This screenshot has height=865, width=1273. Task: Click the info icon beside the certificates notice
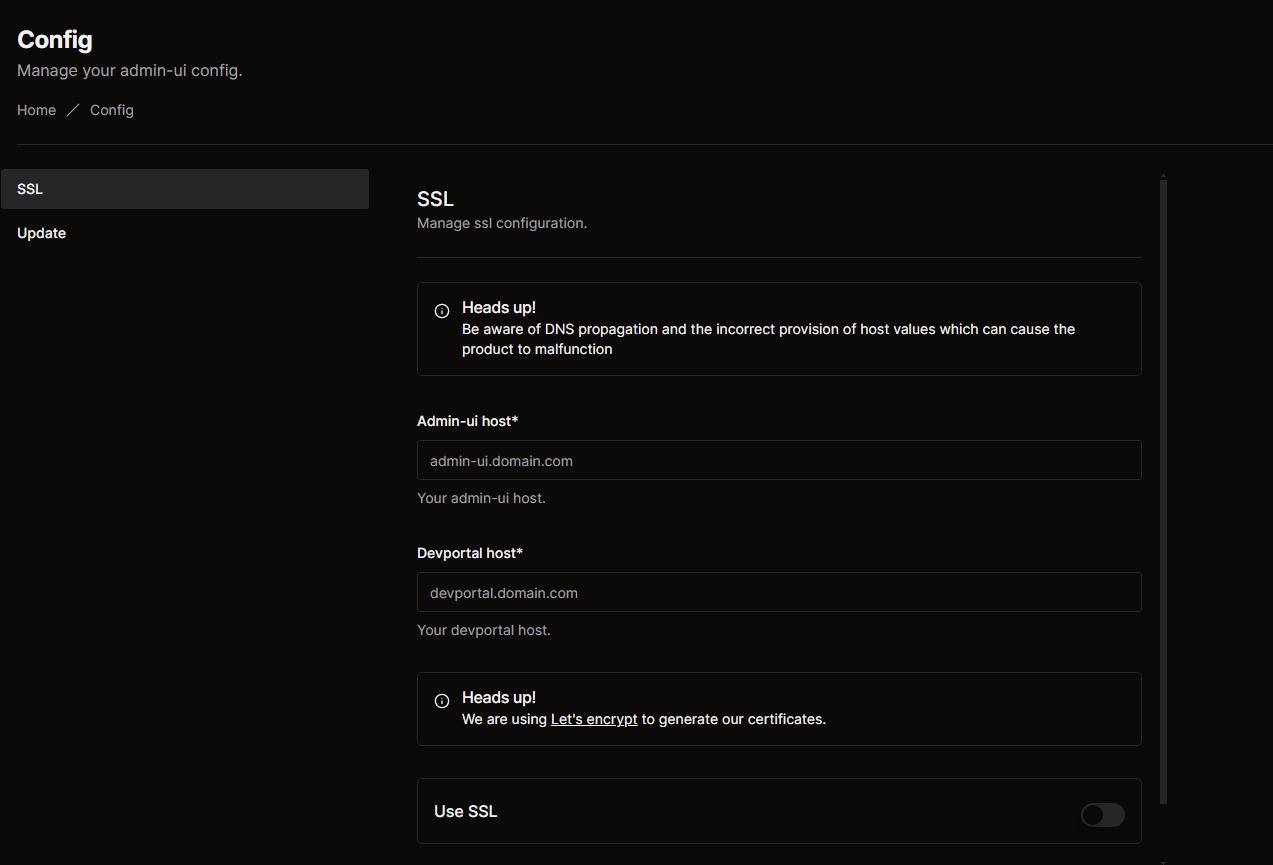442,701
